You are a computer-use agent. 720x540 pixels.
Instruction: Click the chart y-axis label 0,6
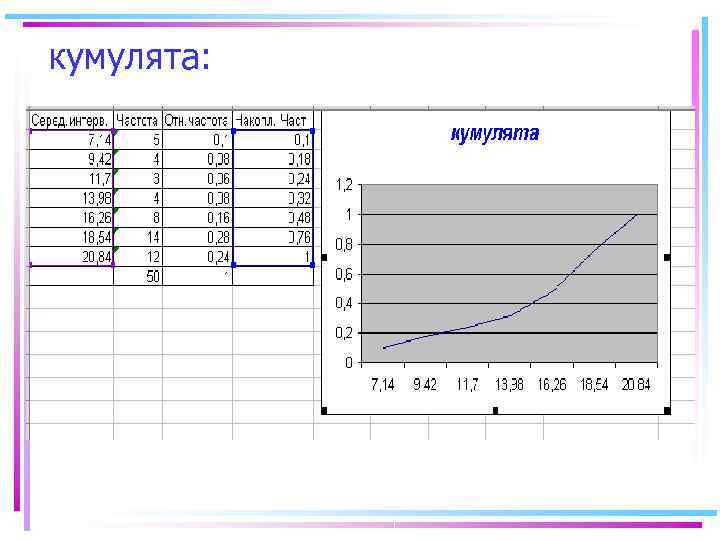[344, 274]
